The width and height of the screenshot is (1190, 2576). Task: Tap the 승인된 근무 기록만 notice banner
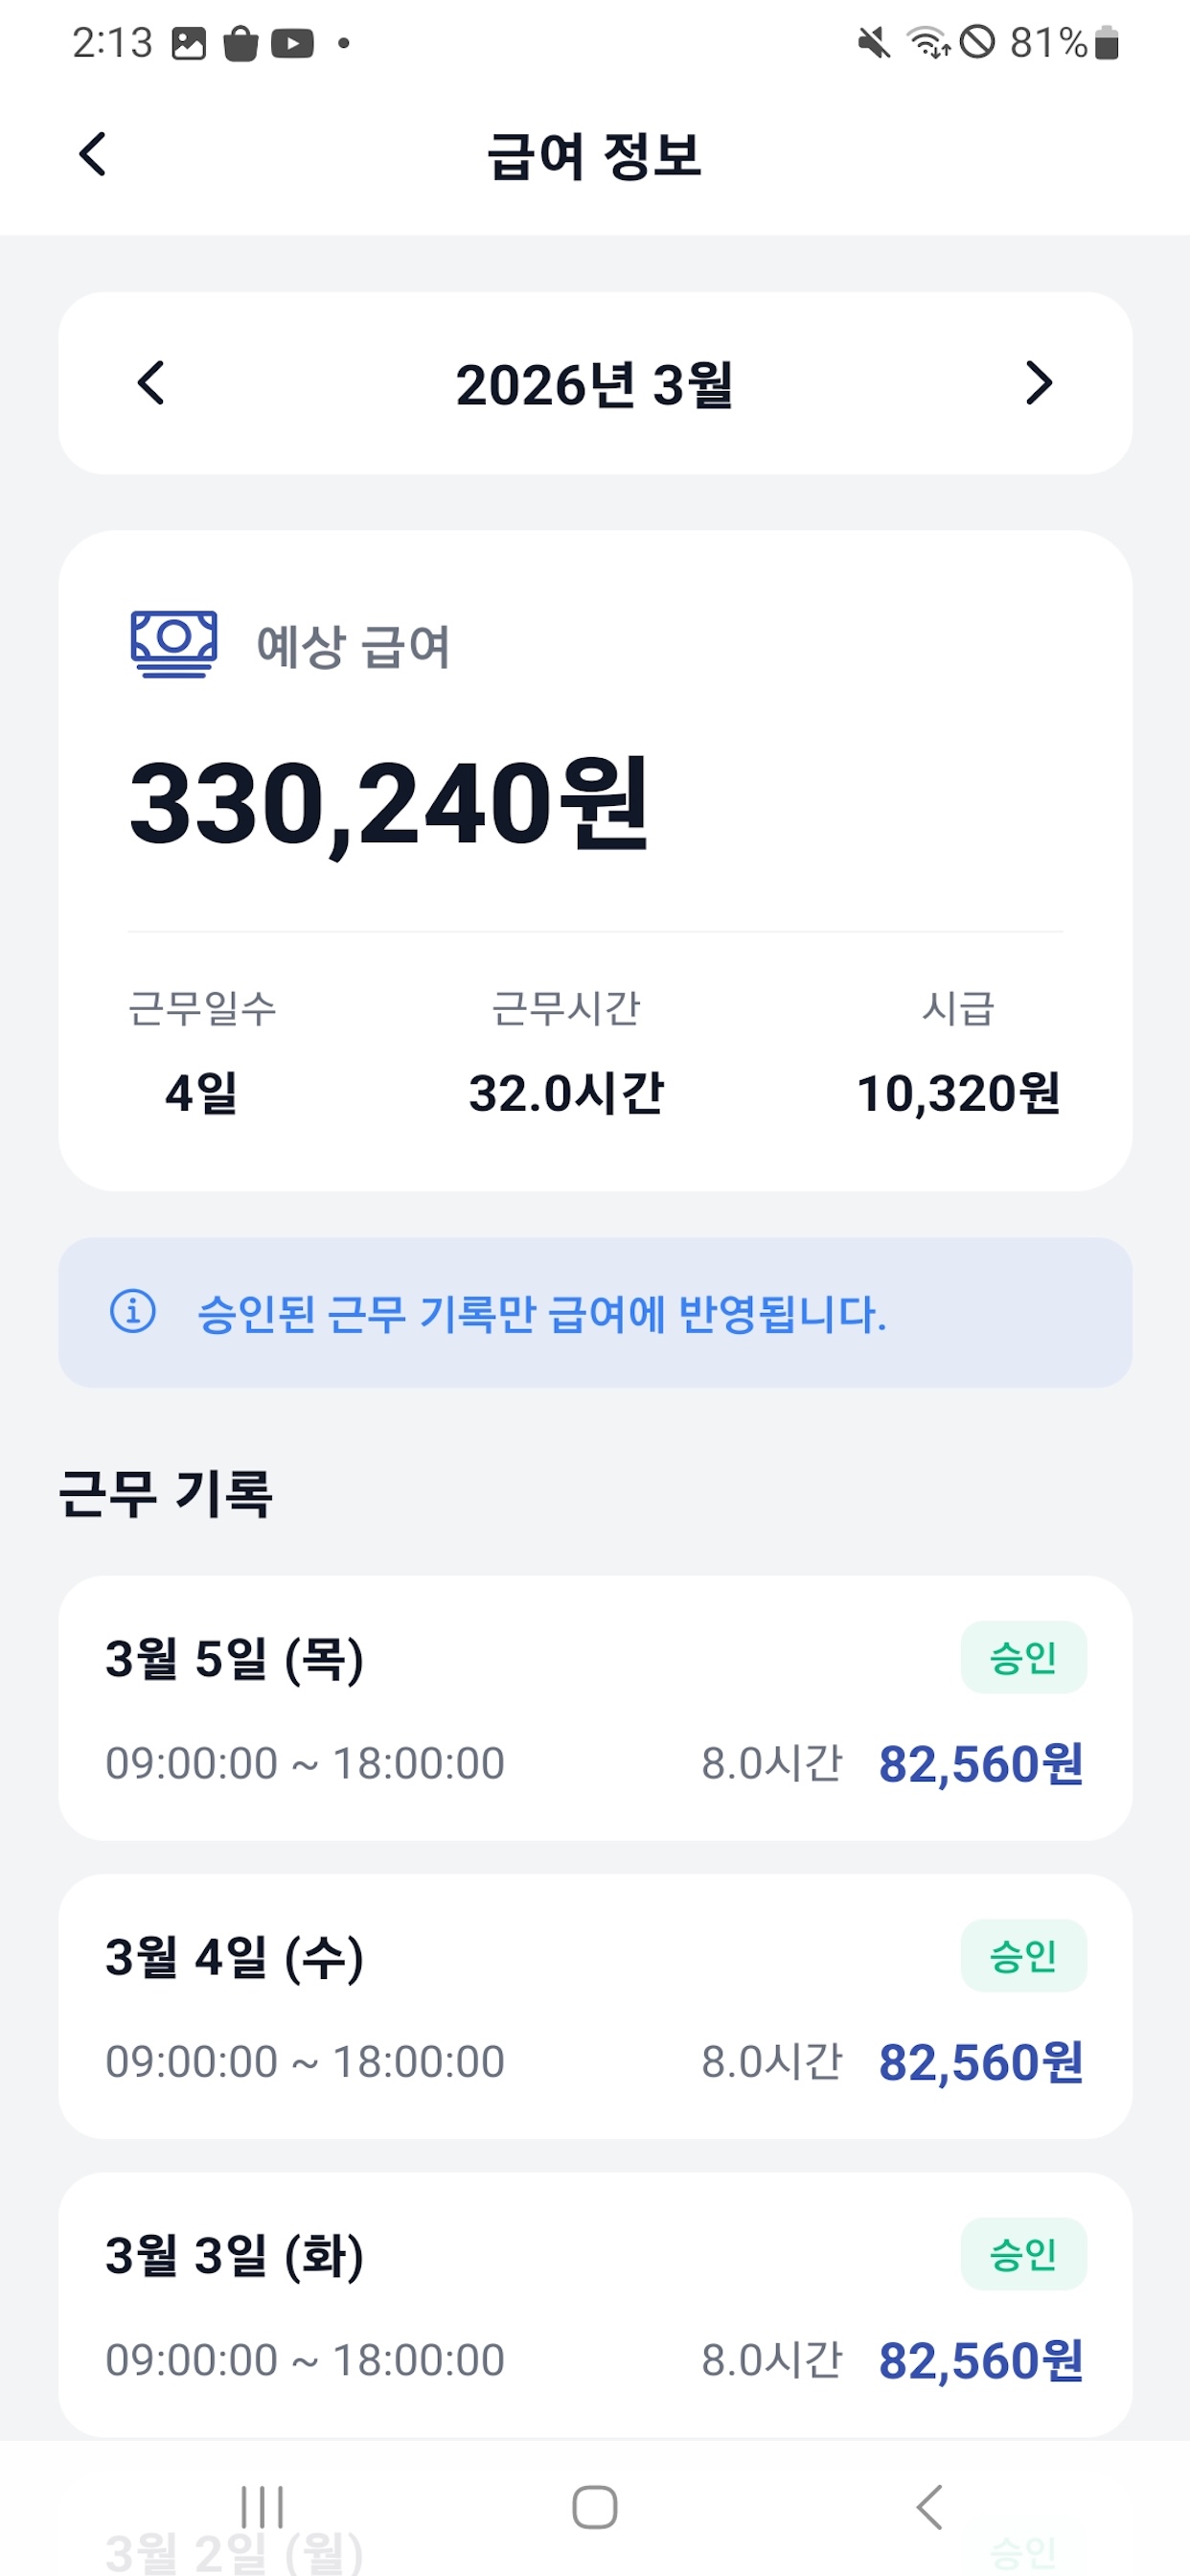[595, 1312]
